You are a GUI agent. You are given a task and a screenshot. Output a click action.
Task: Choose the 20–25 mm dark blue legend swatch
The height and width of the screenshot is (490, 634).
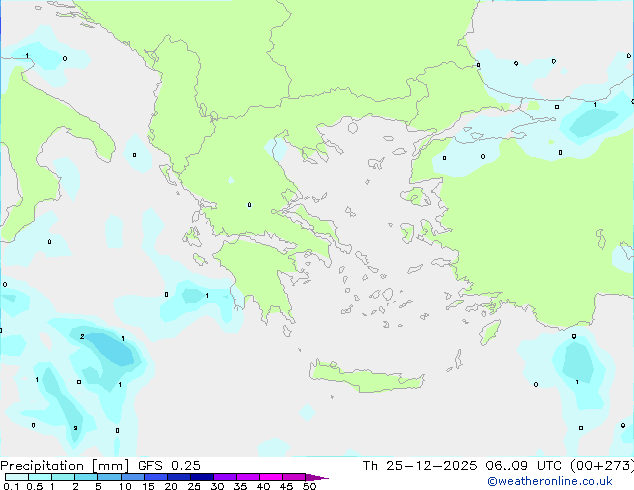point(178,477)
